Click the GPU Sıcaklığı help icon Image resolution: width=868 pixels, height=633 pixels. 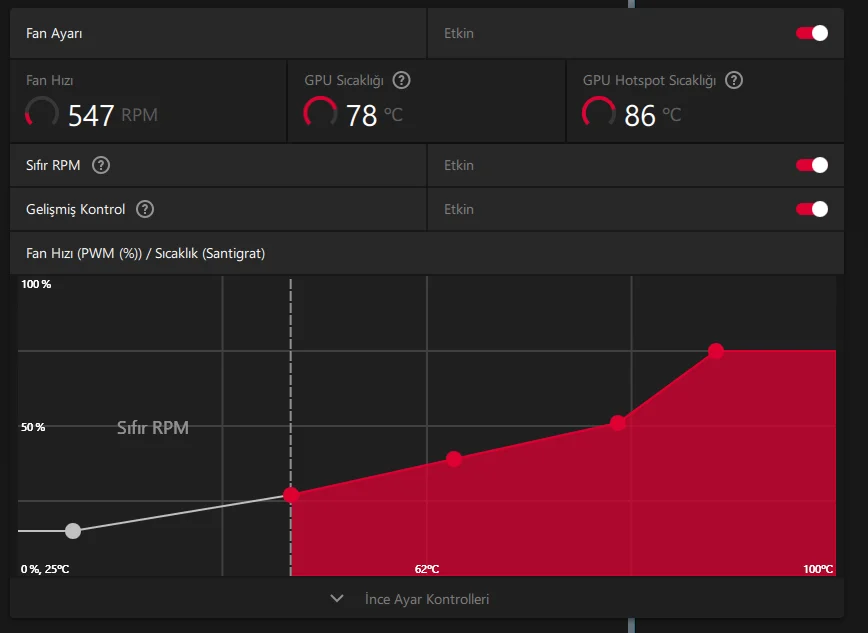401,80
